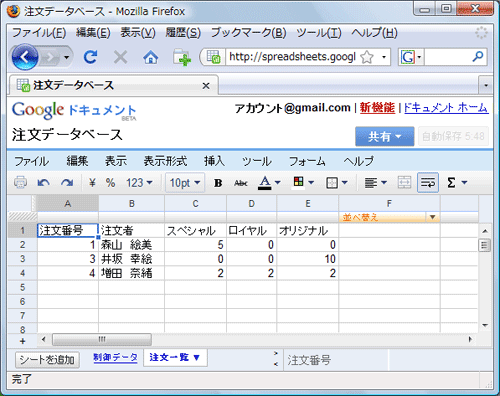
Task: Open the list-all-tabs dropdown
Action: point(486,85)
